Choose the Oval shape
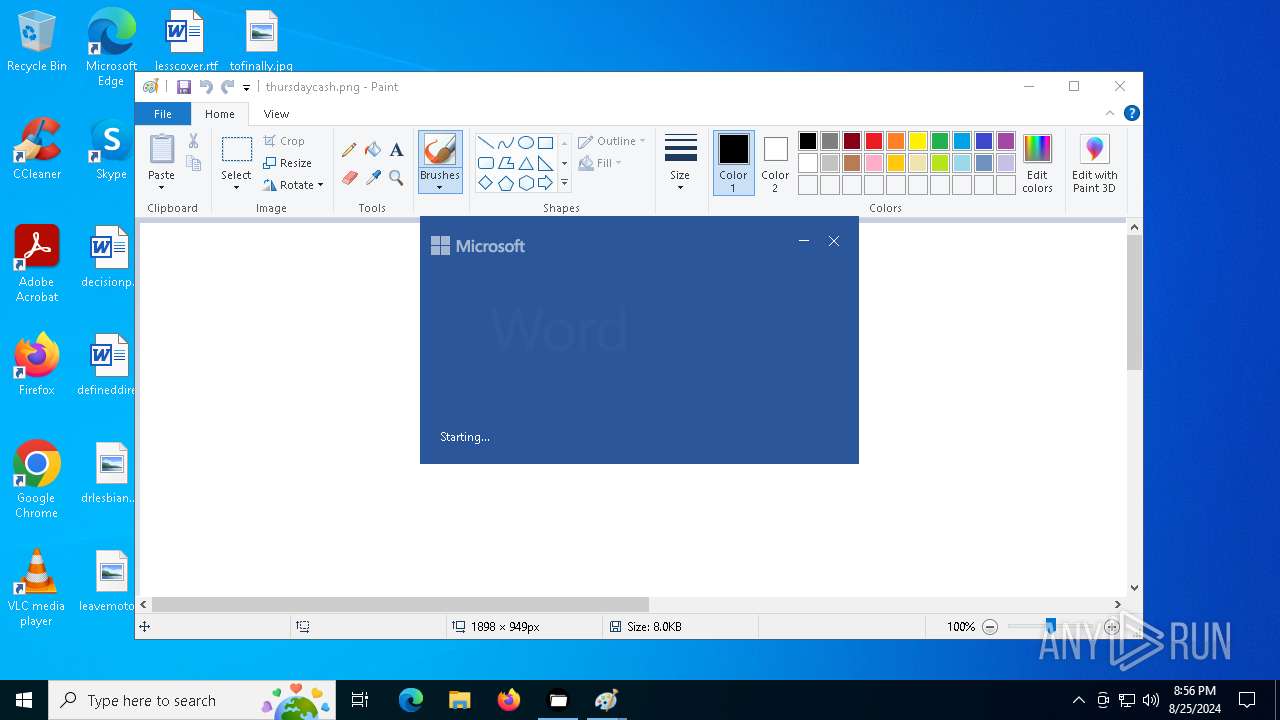Screen dimensions: 1280x720 pos(525,143)
